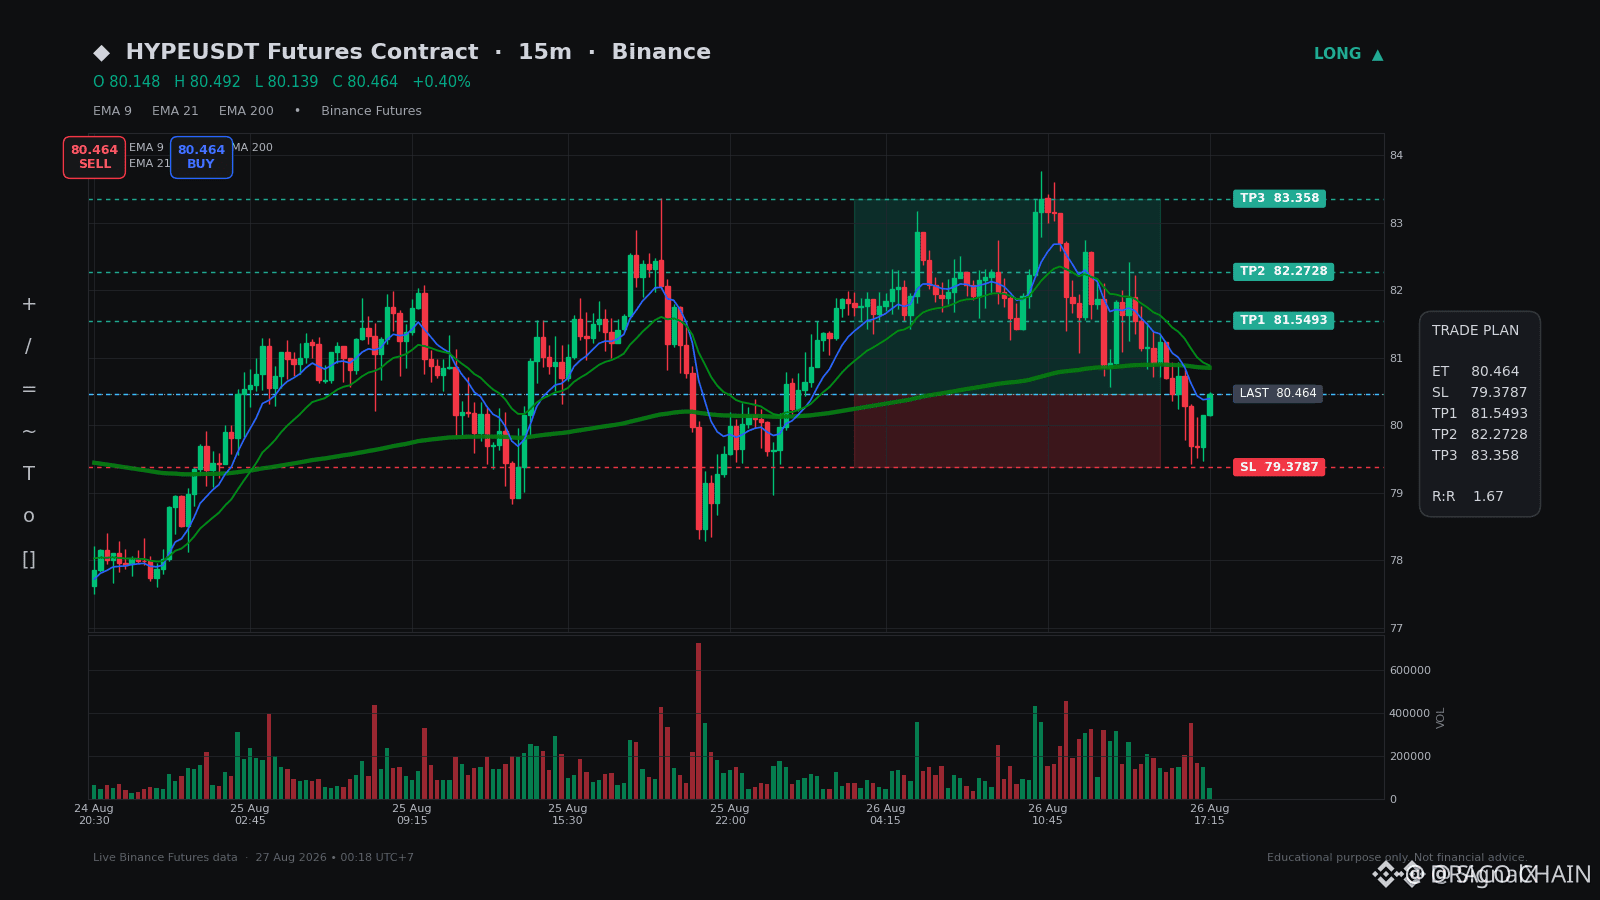Select the TP1 81.5493 row in Trade Plan
Screen dimensions: 1600x900
coord(1480,413)
